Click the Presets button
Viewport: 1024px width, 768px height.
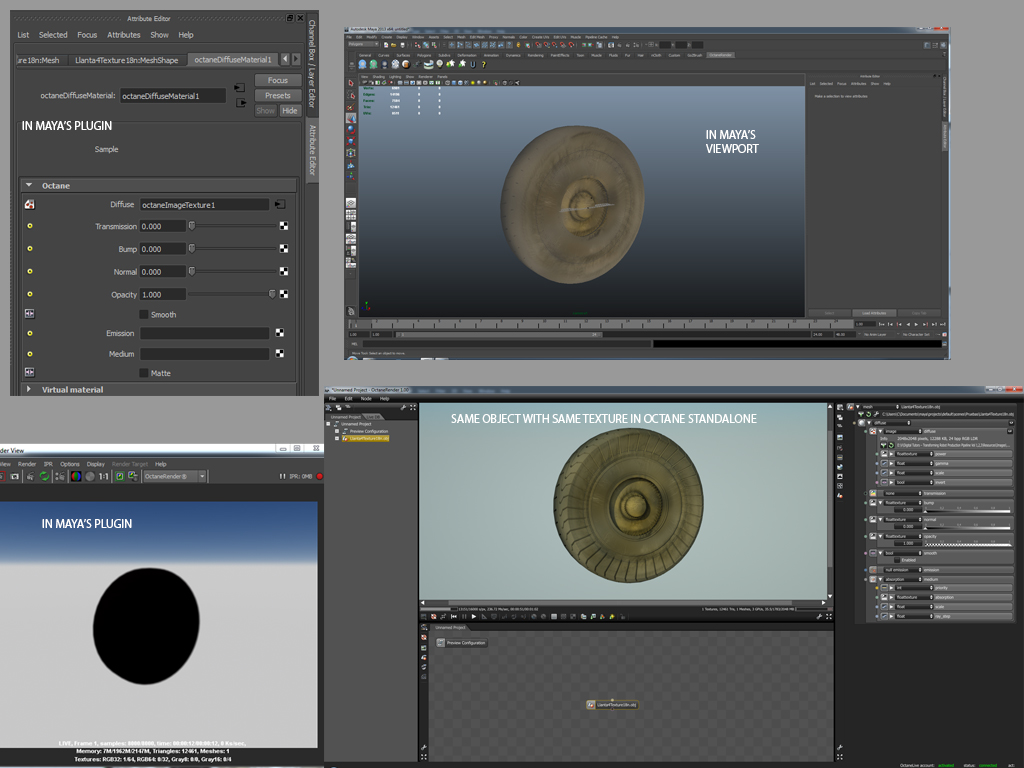coord(278,96)
